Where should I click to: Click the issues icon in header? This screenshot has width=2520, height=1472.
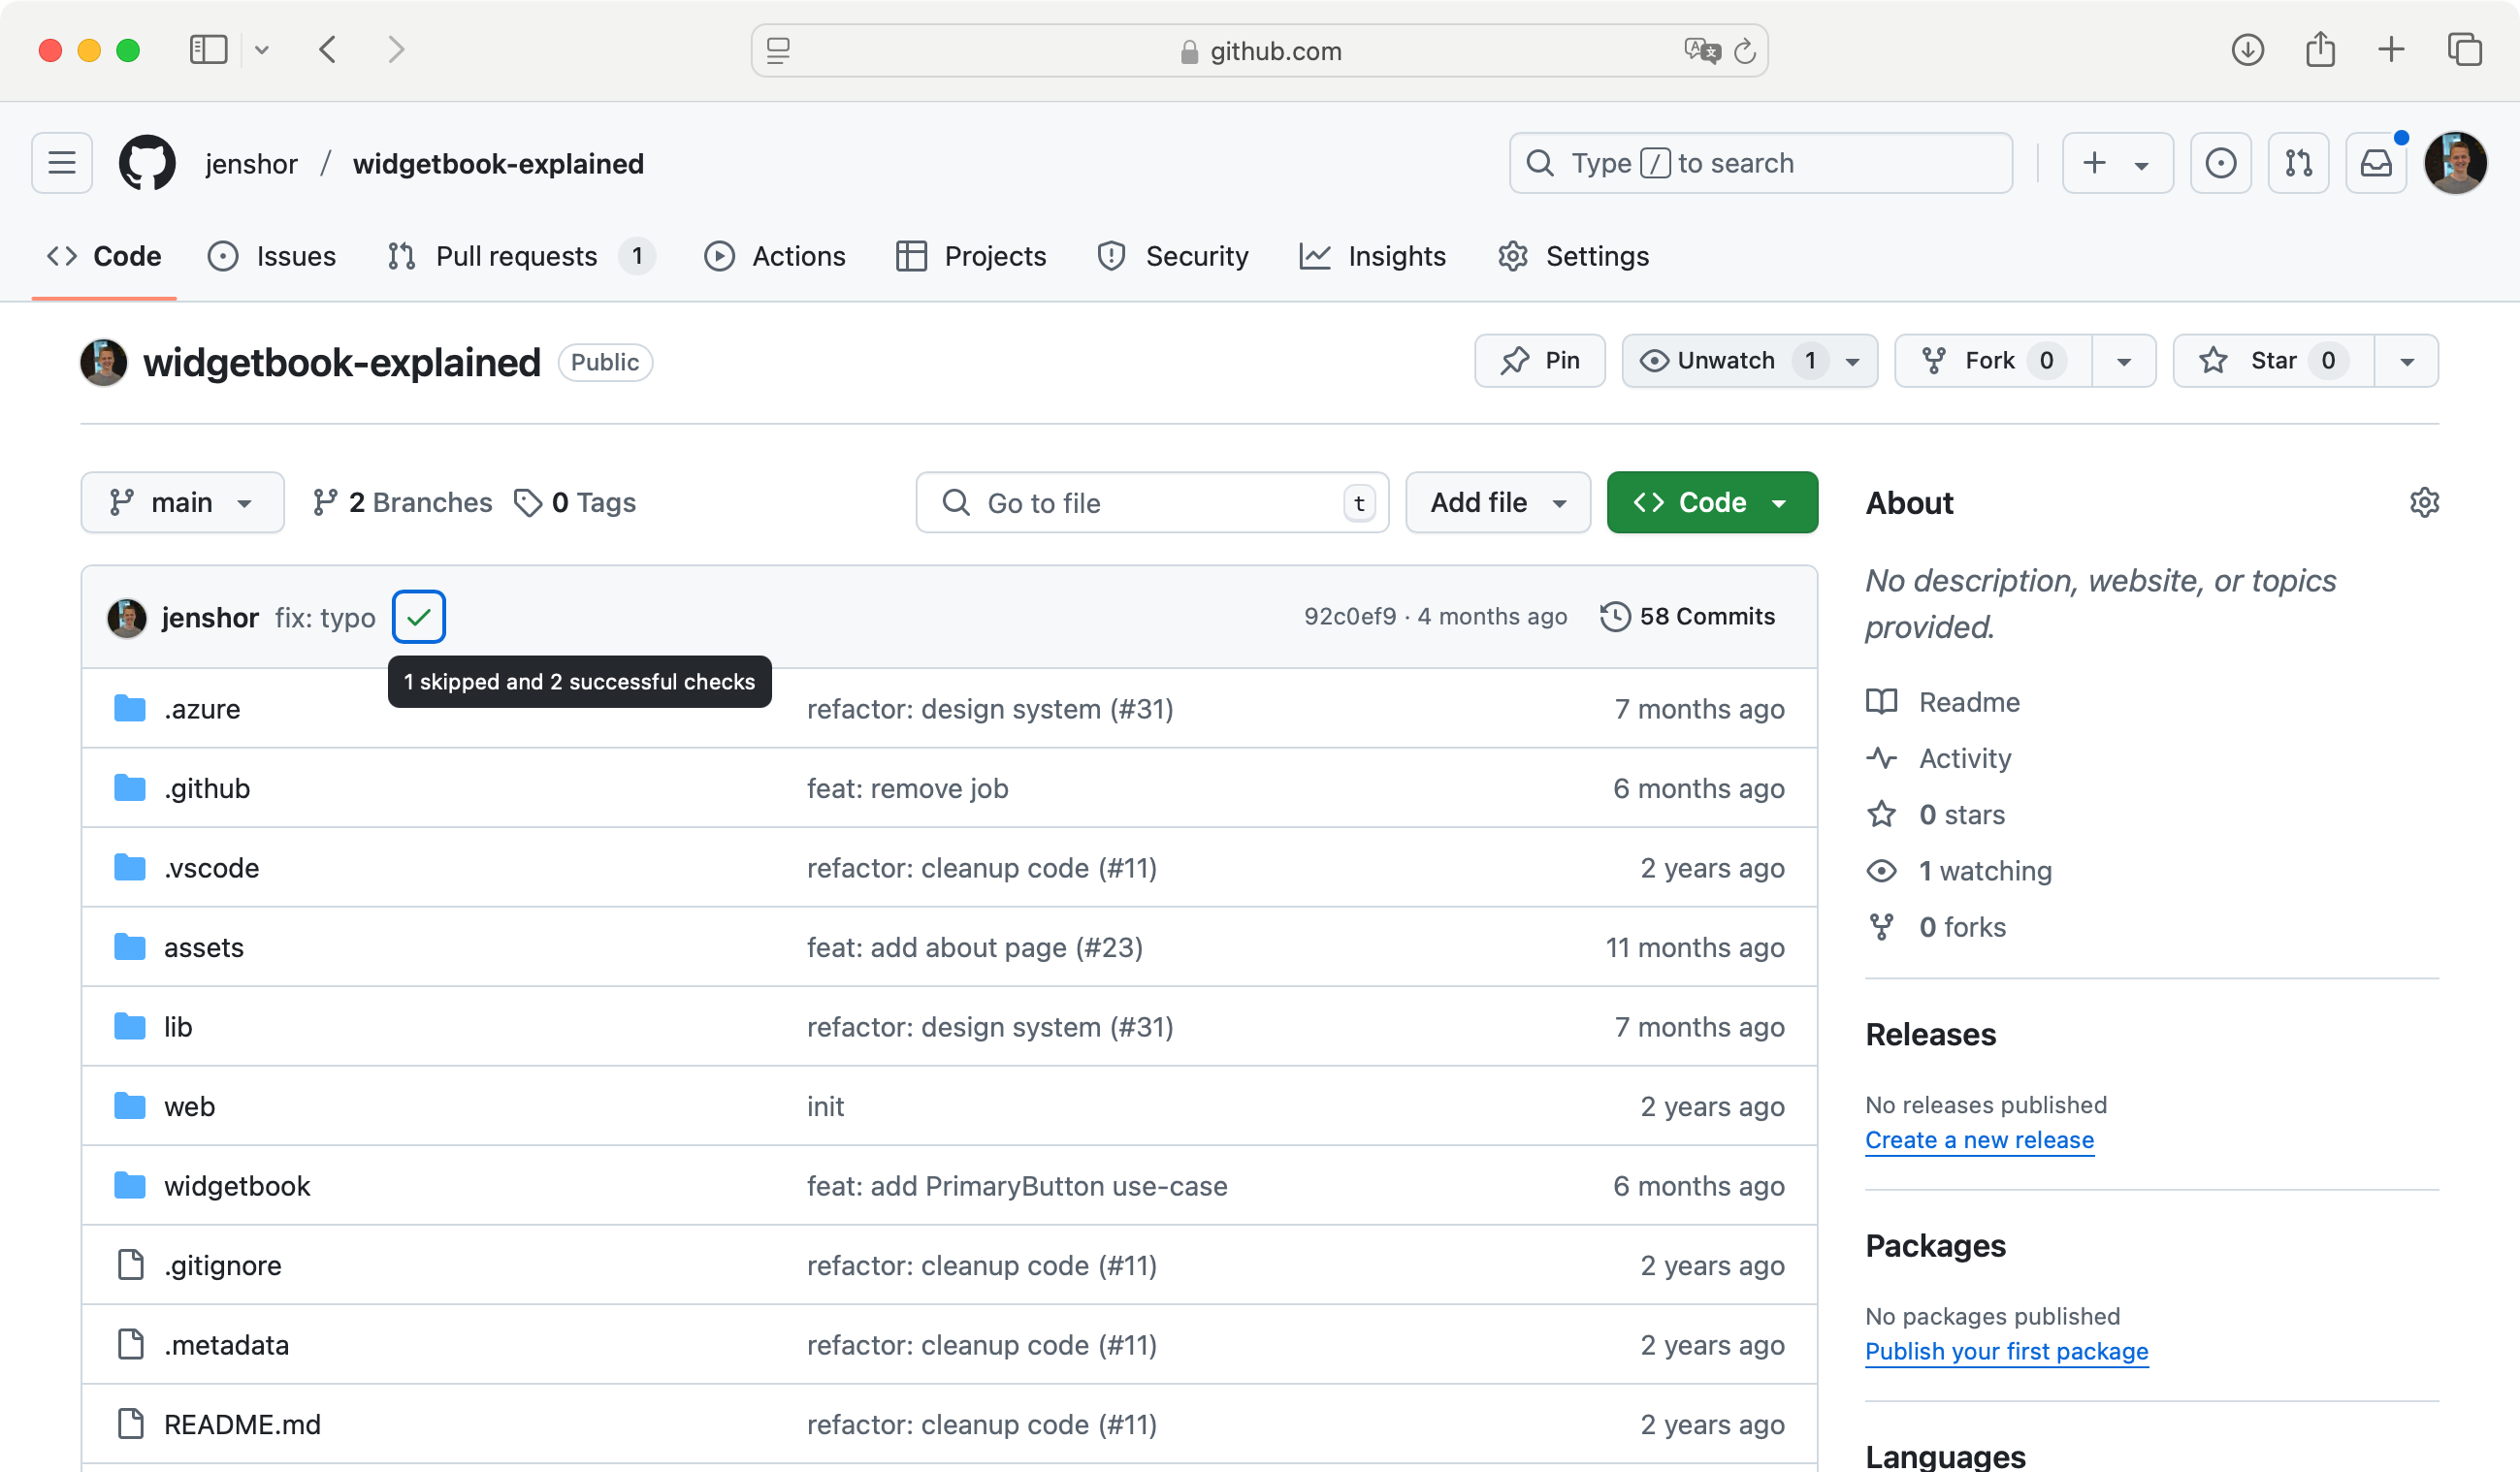2220,163
